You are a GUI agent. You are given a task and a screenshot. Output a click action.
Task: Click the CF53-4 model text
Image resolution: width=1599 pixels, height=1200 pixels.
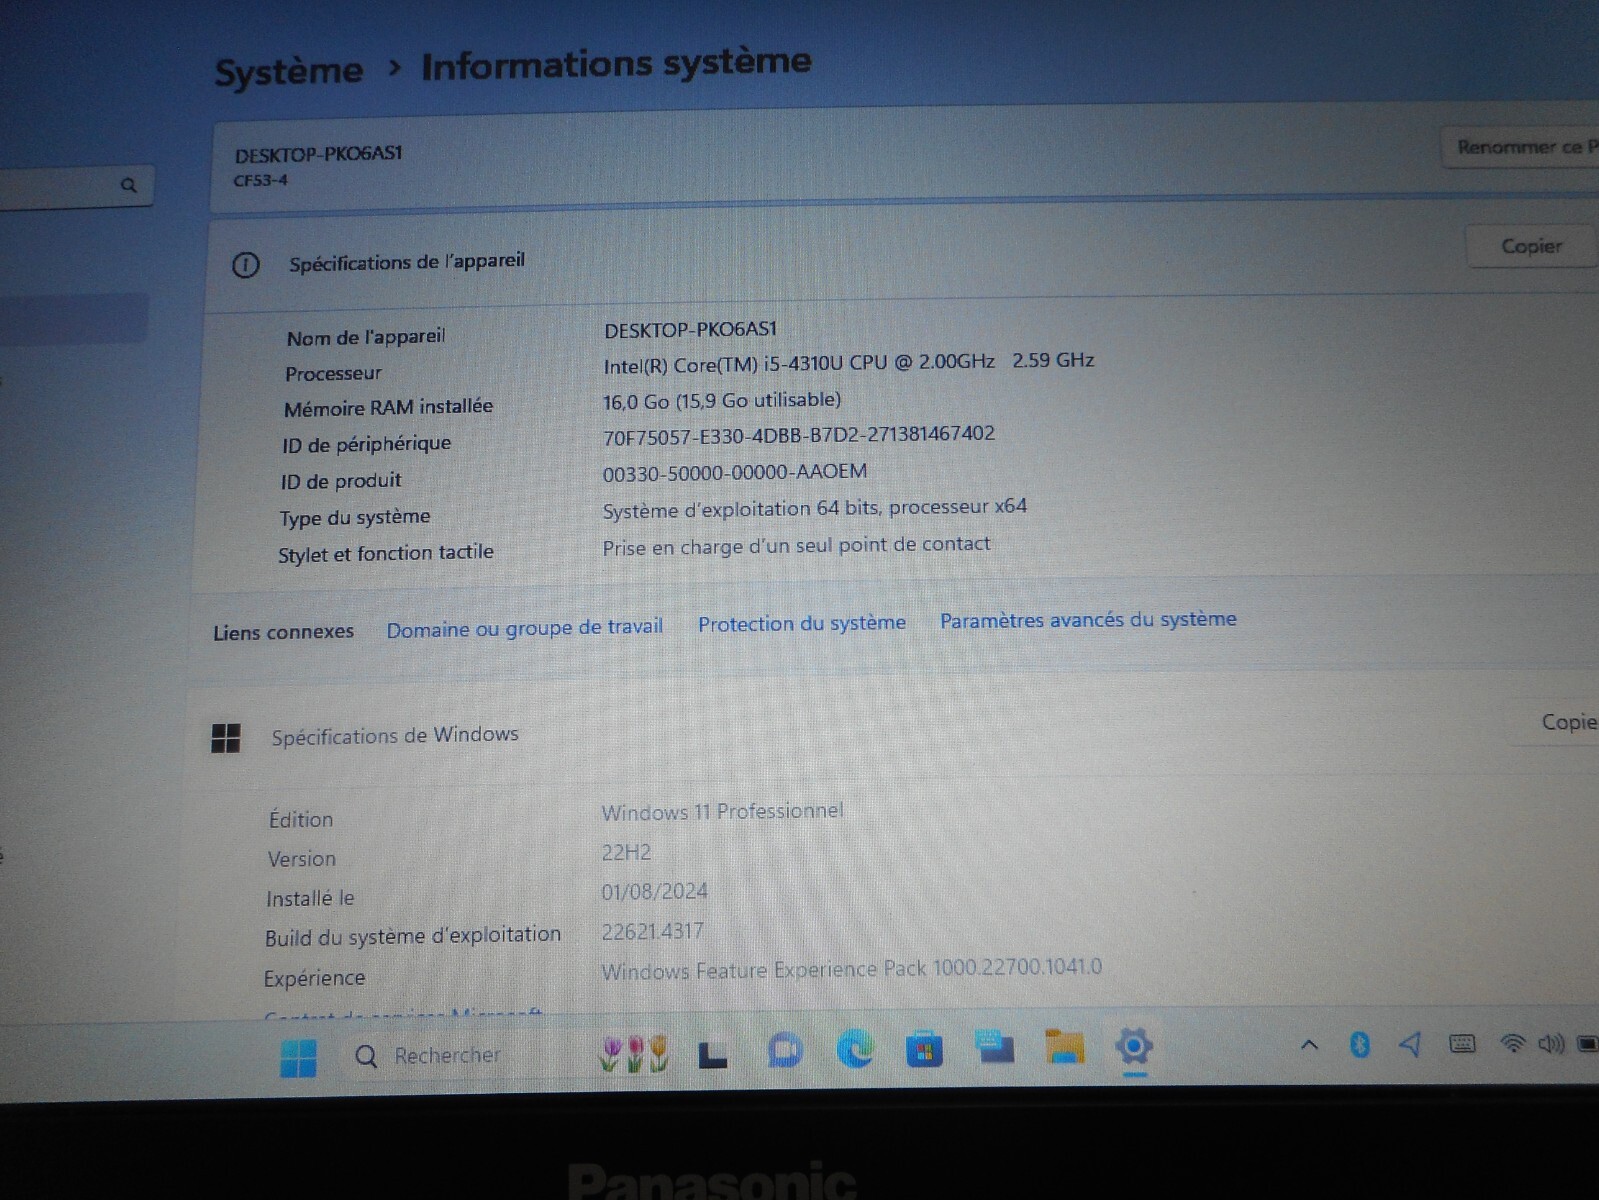click(260, 180)
